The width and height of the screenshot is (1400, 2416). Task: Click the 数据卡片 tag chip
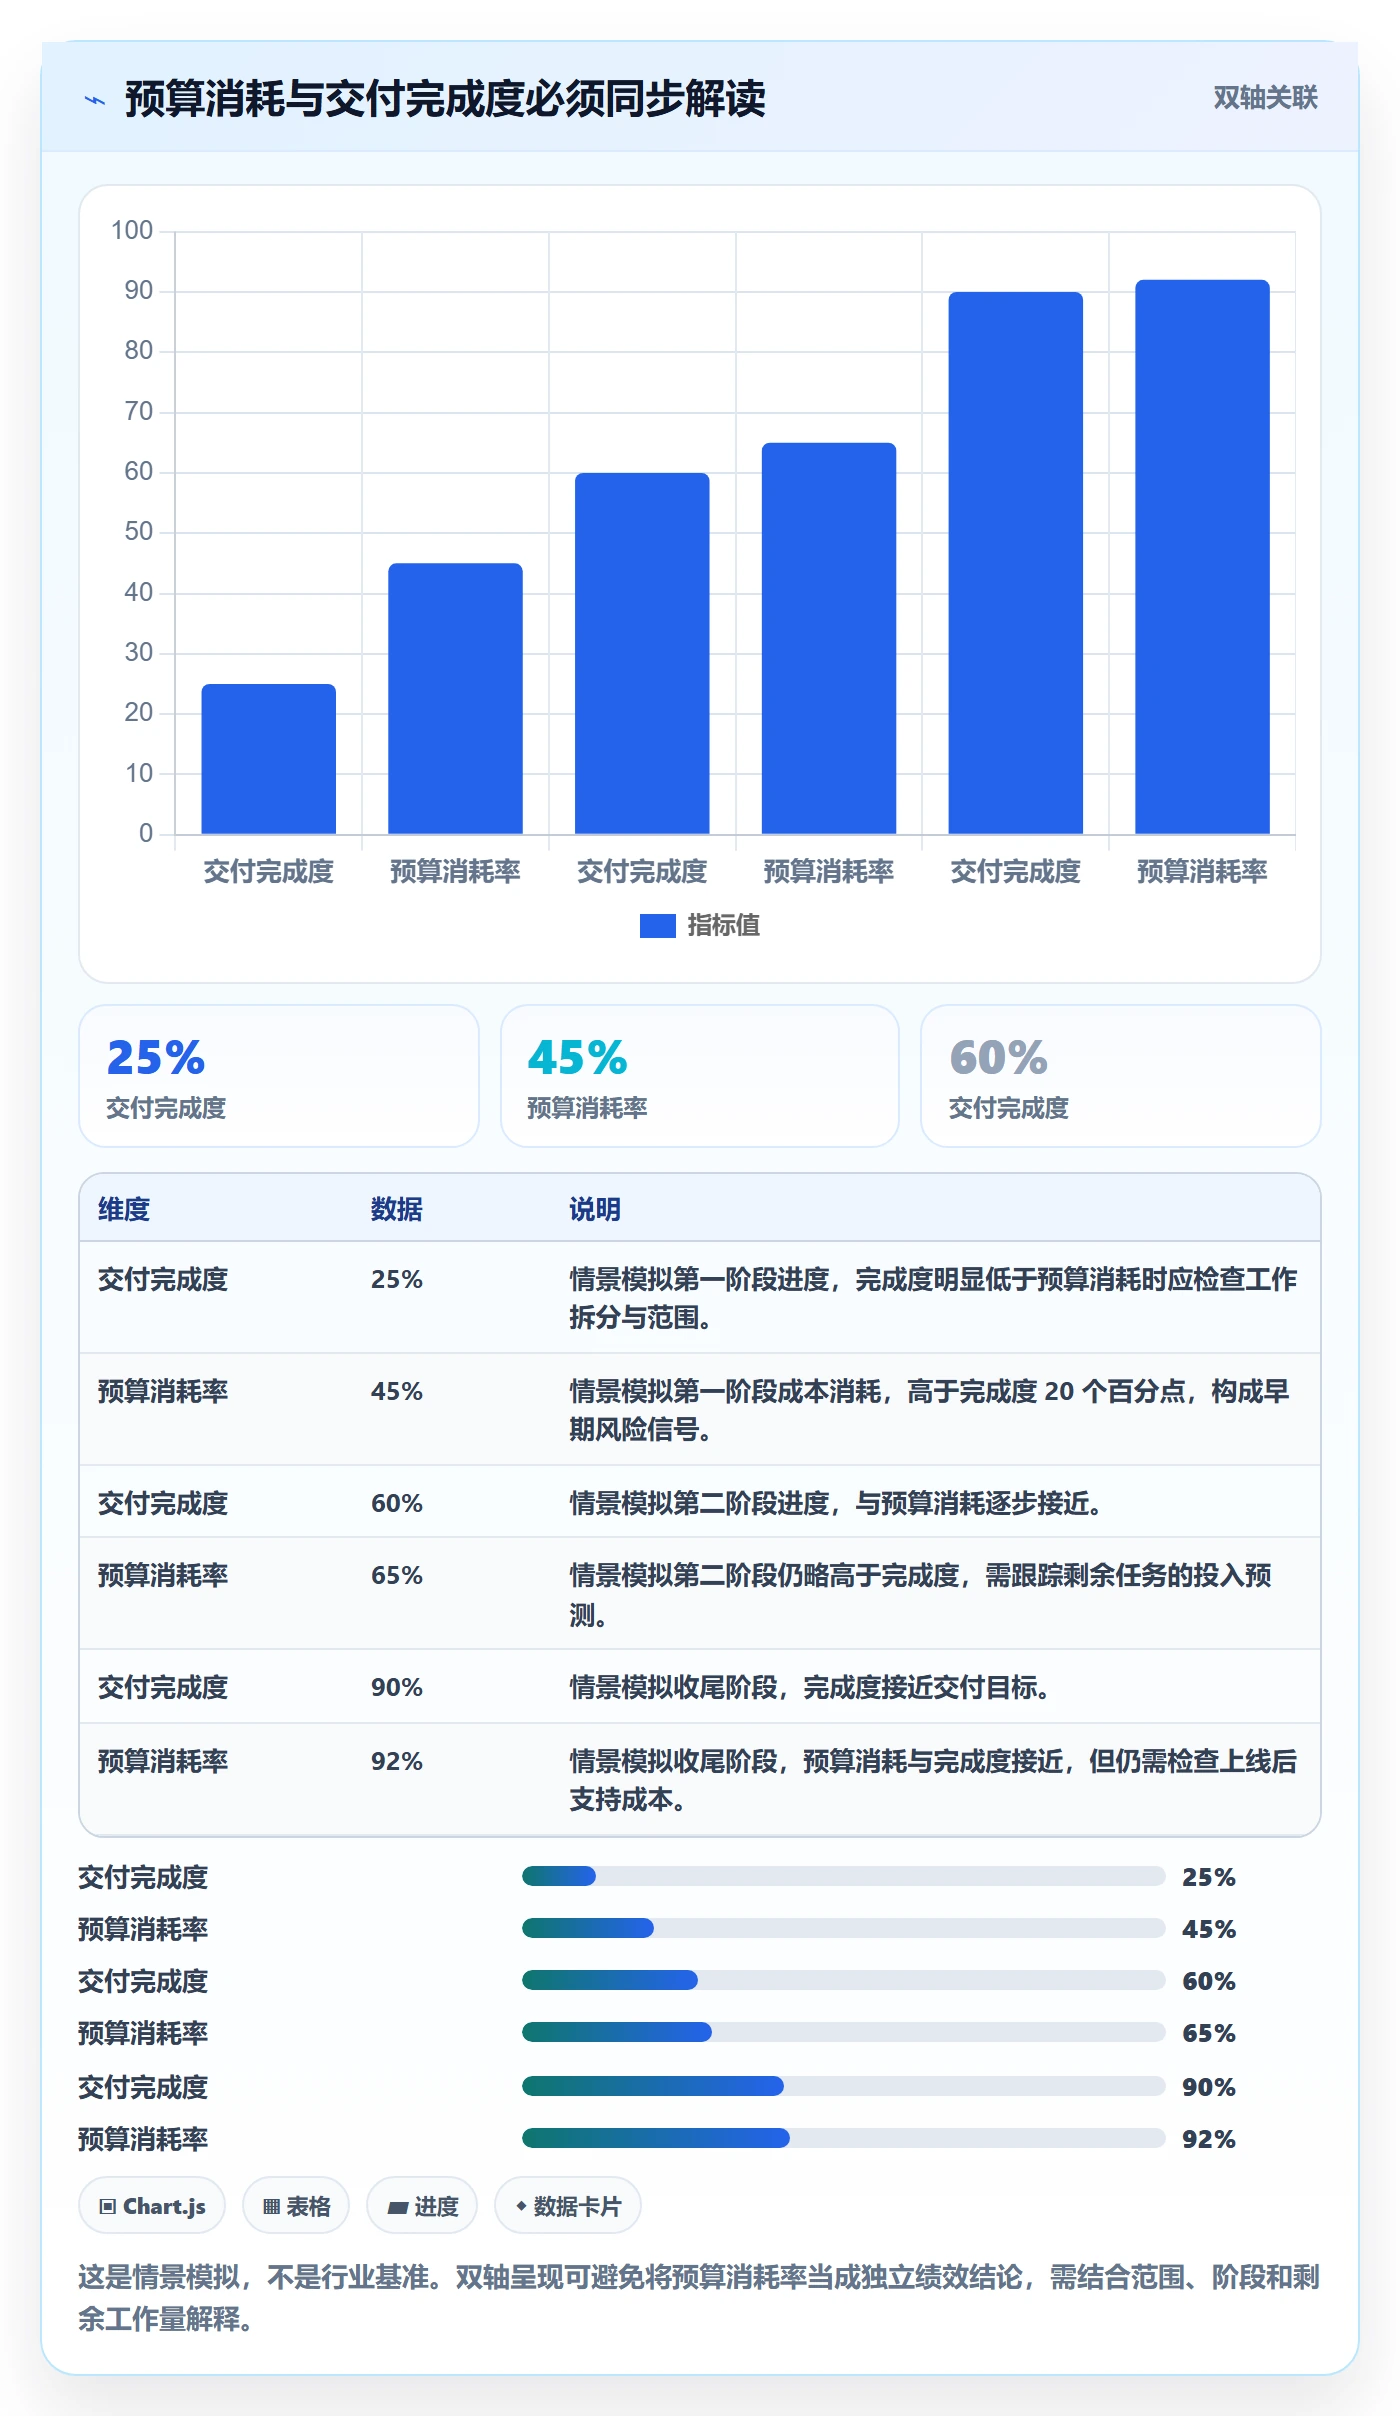click(x=568, y=2205)
